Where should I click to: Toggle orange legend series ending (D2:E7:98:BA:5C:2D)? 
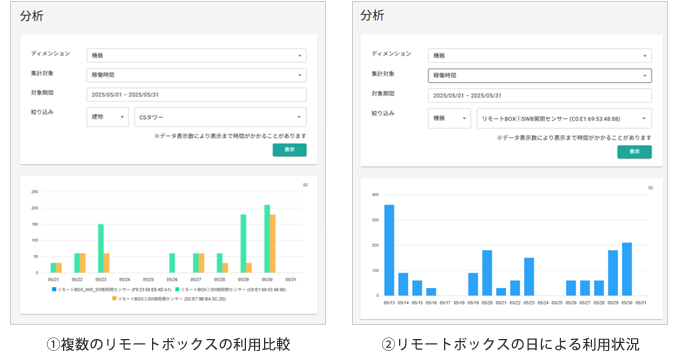(169, 299)
